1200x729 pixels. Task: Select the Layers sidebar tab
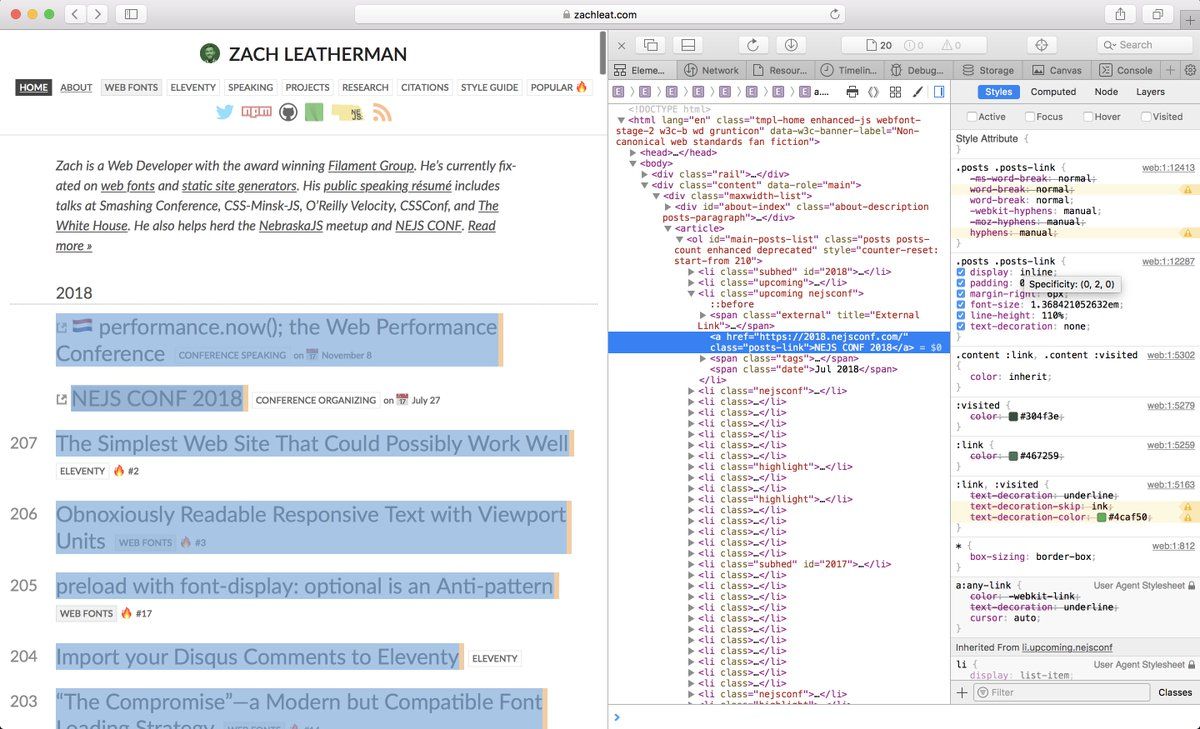[1150, 92]
